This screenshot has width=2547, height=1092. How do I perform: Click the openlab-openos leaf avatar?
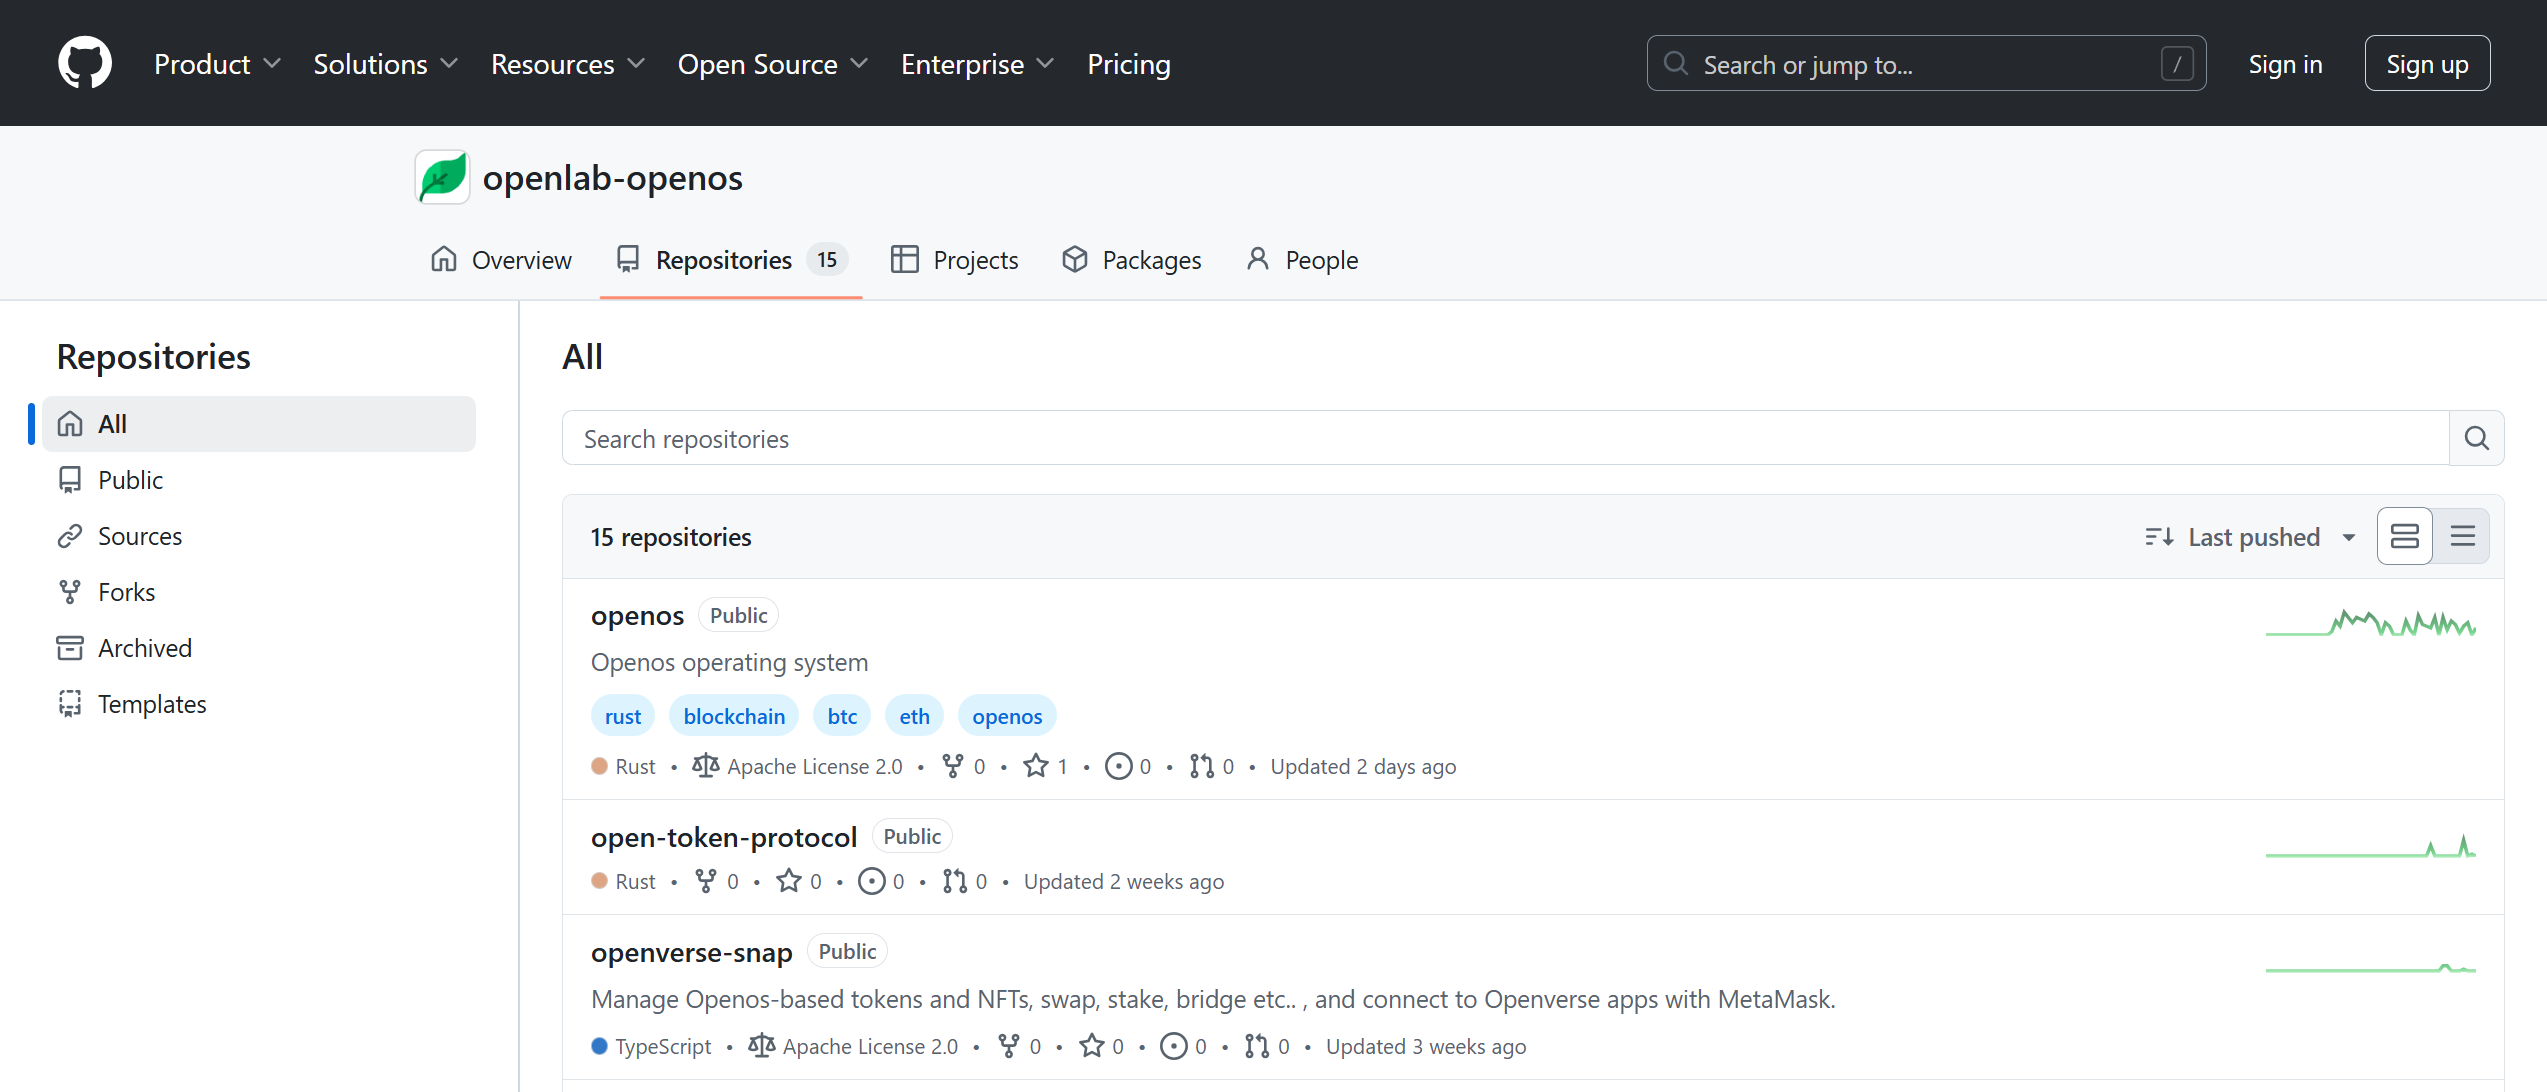[x=442, y=178]
